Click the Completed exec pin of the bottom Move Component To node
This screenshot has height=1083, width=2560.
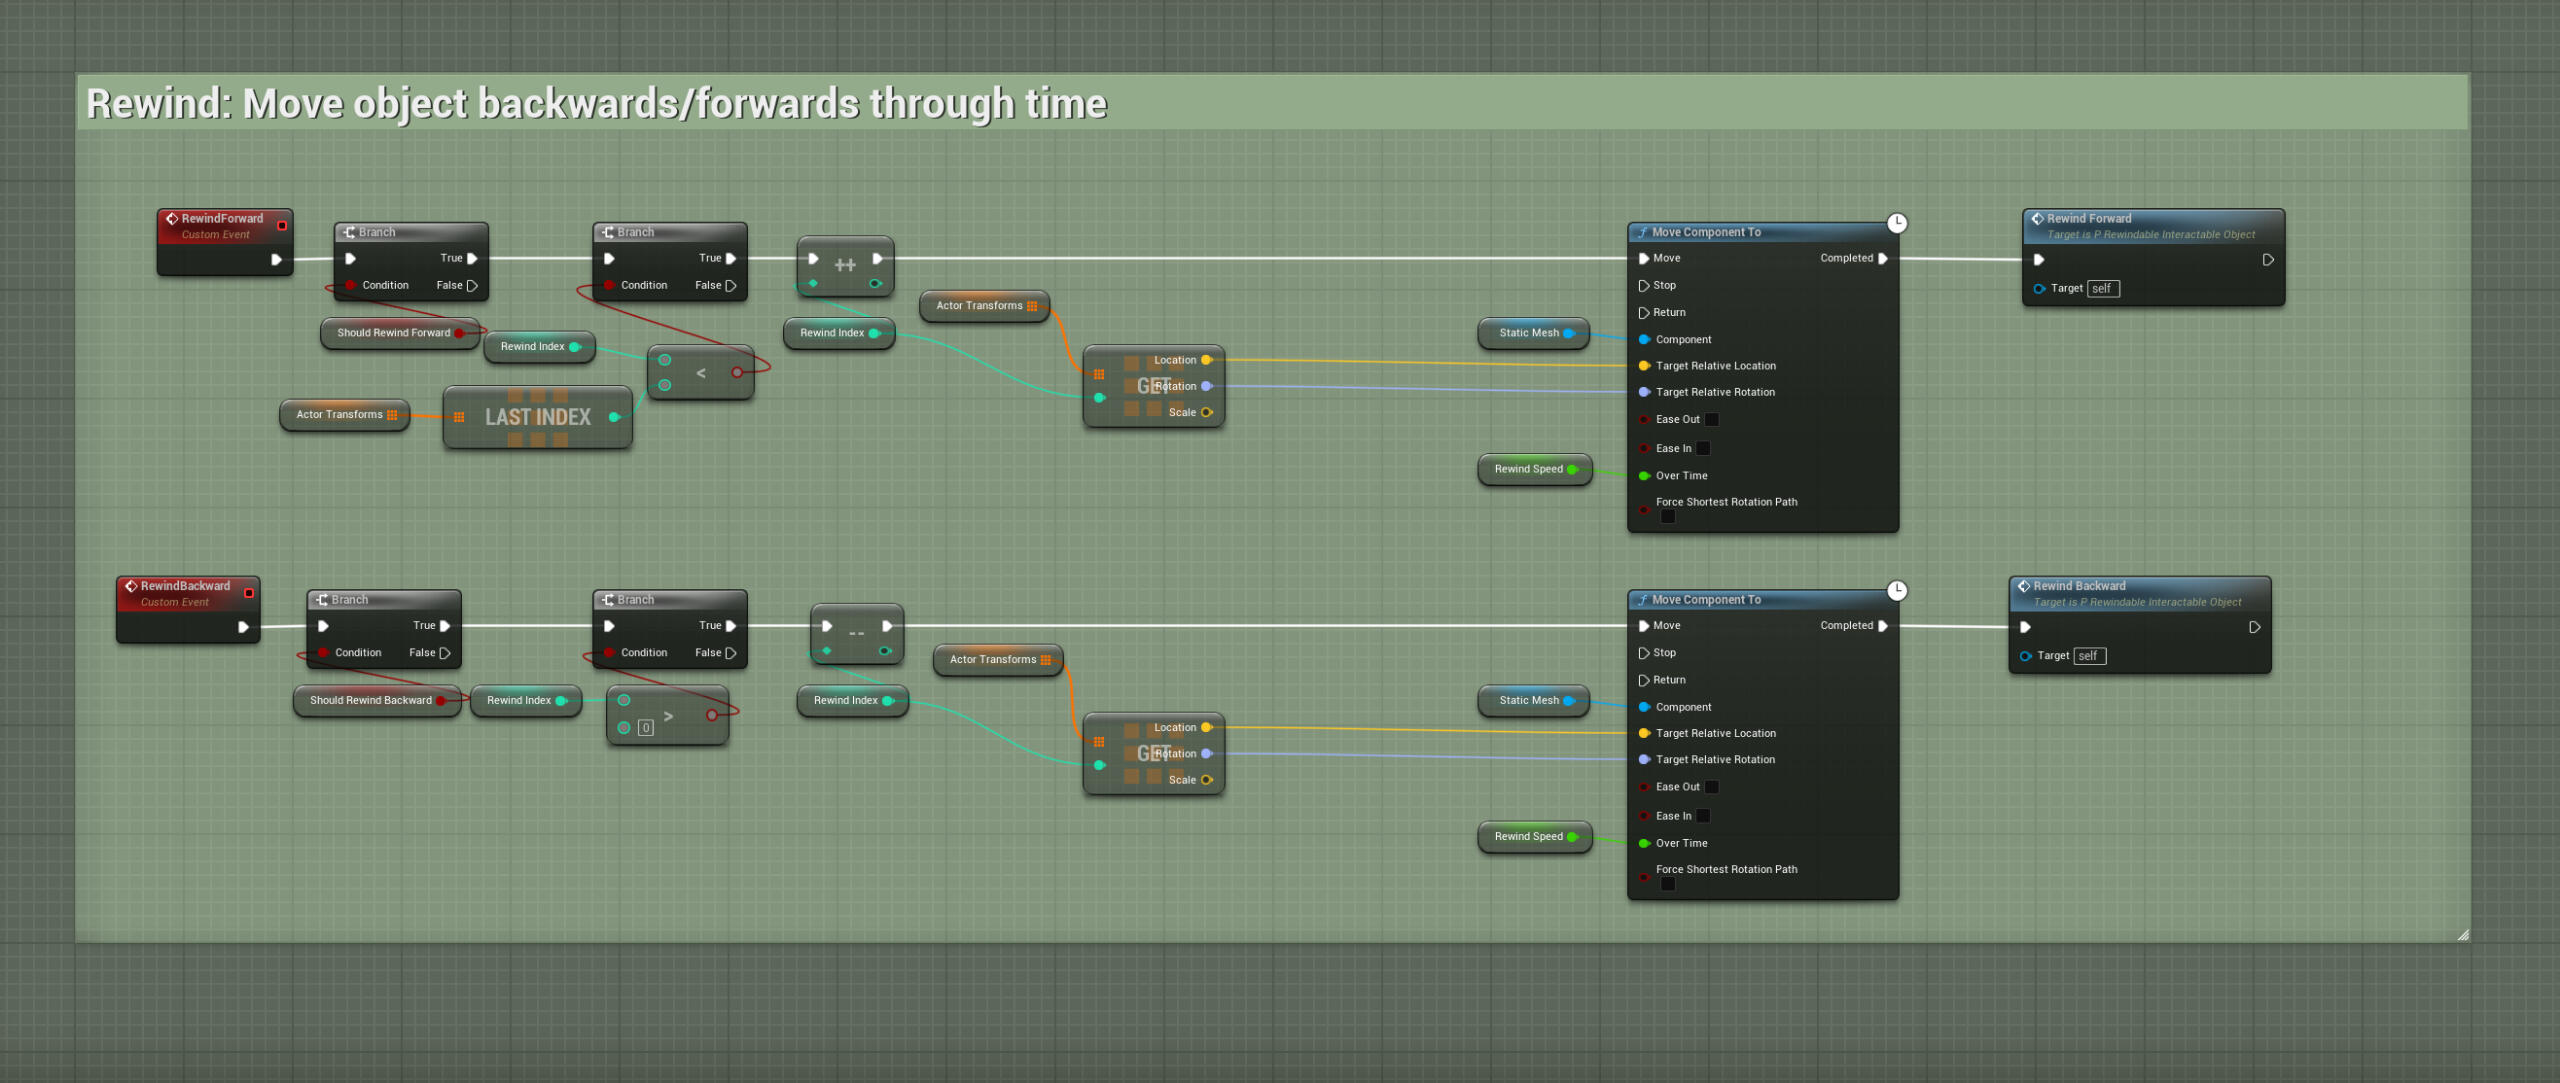pos(1883,626)
